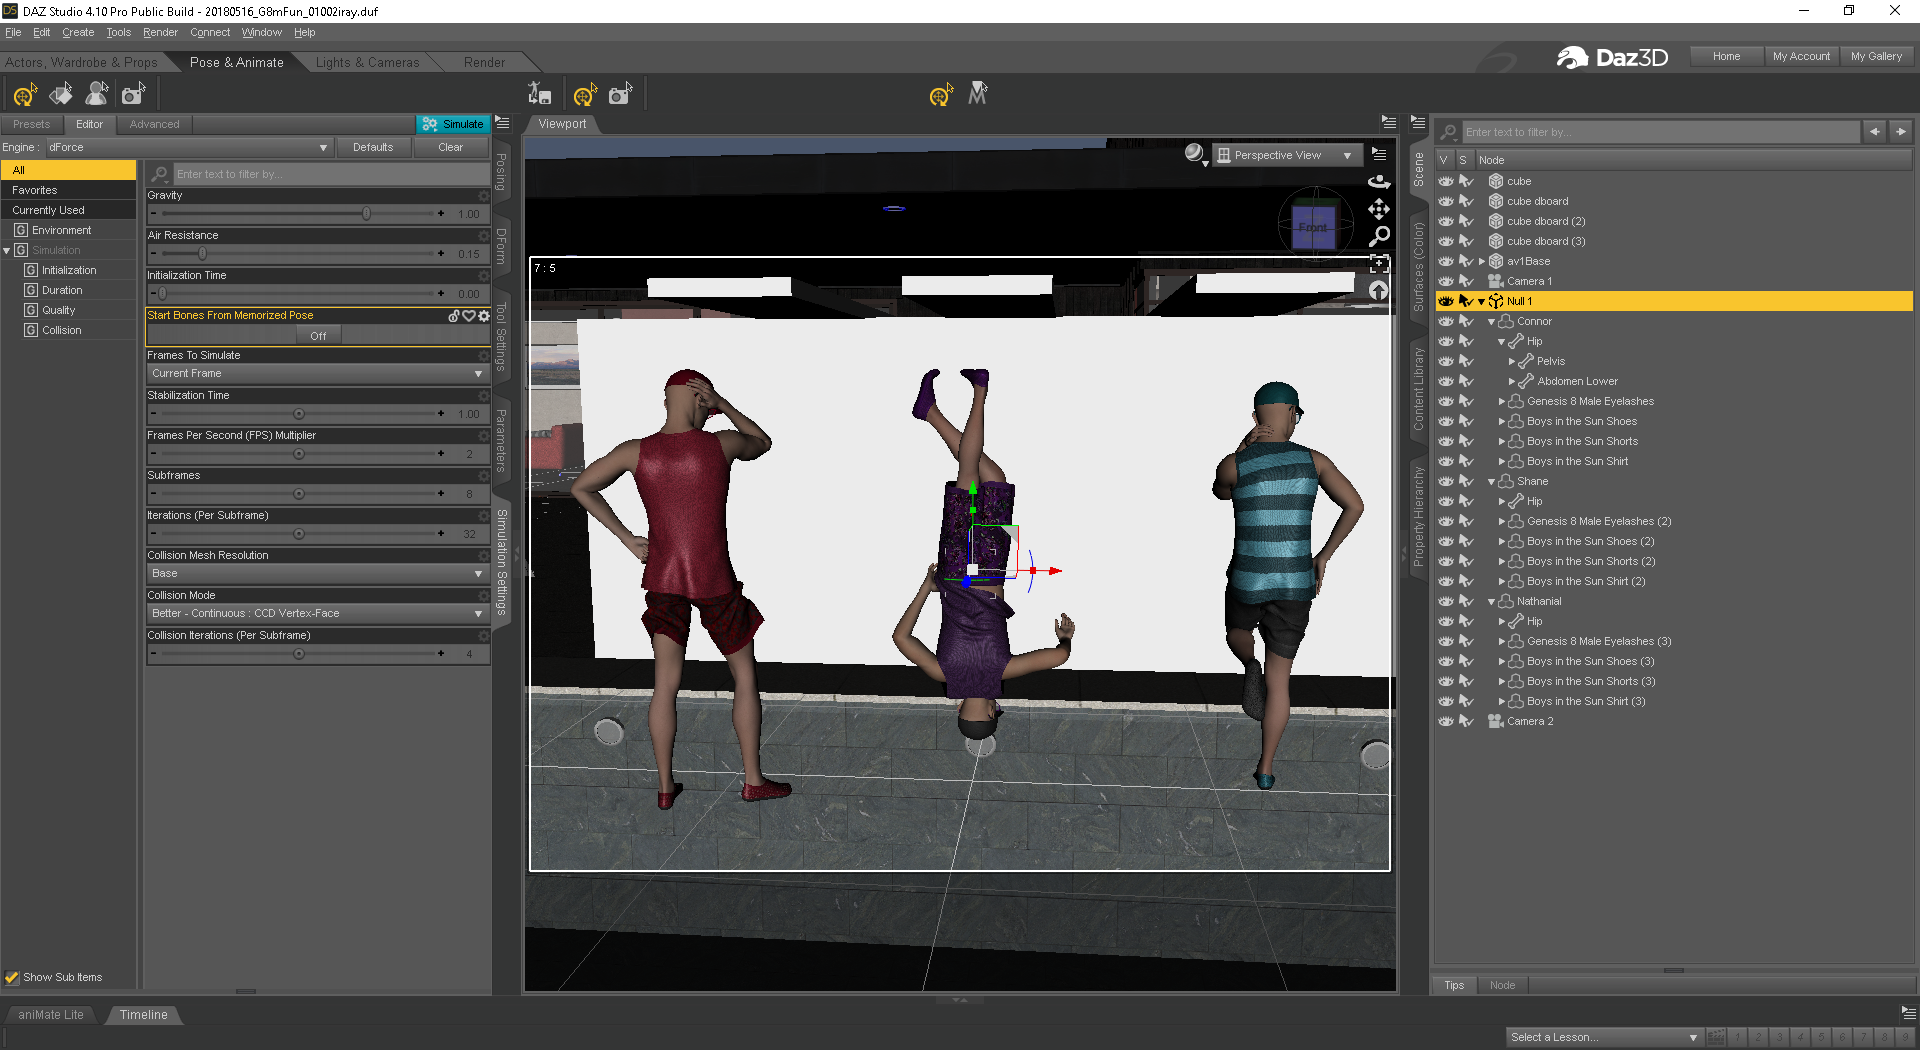Collapse the Nathanial tree node
The width and height of the screenshot is (1920, 1050).
click(x=1491, y=601)
